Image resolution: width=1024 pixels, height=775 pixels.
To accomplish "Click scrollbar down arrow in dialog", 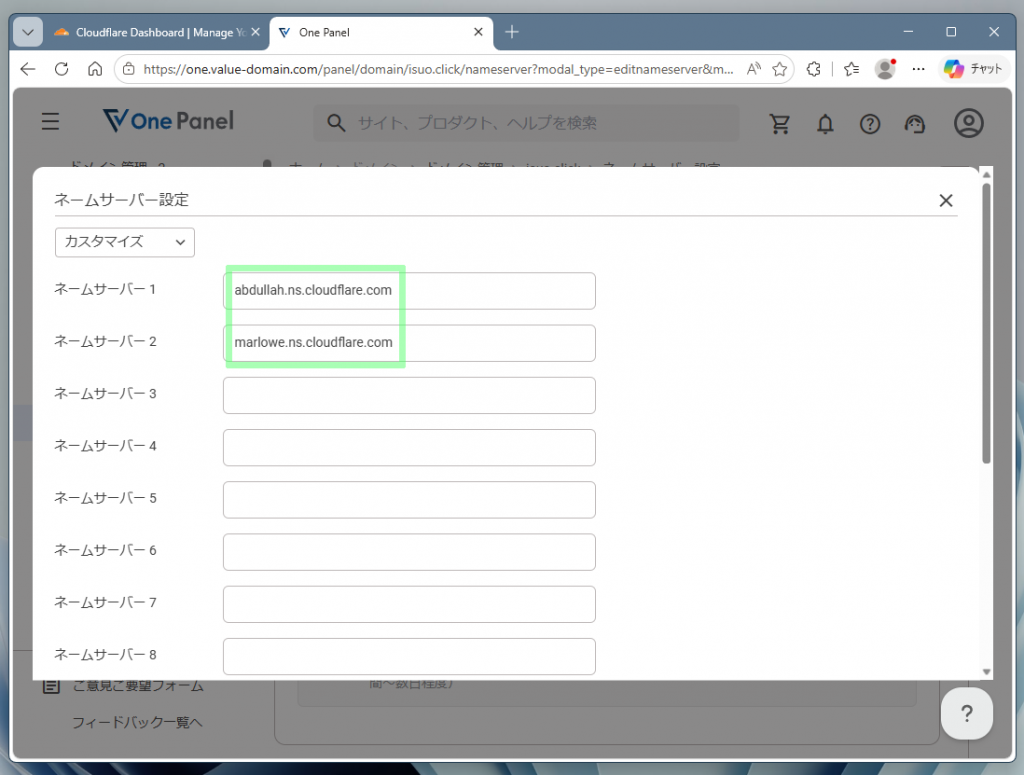I will (x=986, y=672).
